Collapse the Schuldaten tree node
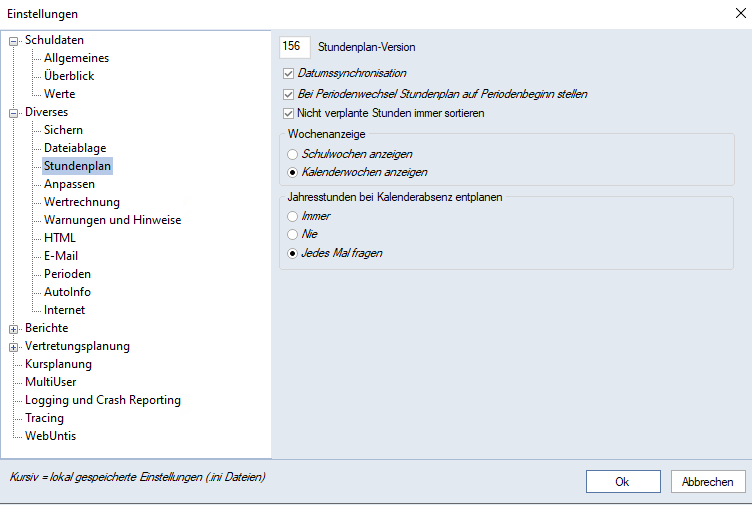752x505 pixels. click(14, 41)
